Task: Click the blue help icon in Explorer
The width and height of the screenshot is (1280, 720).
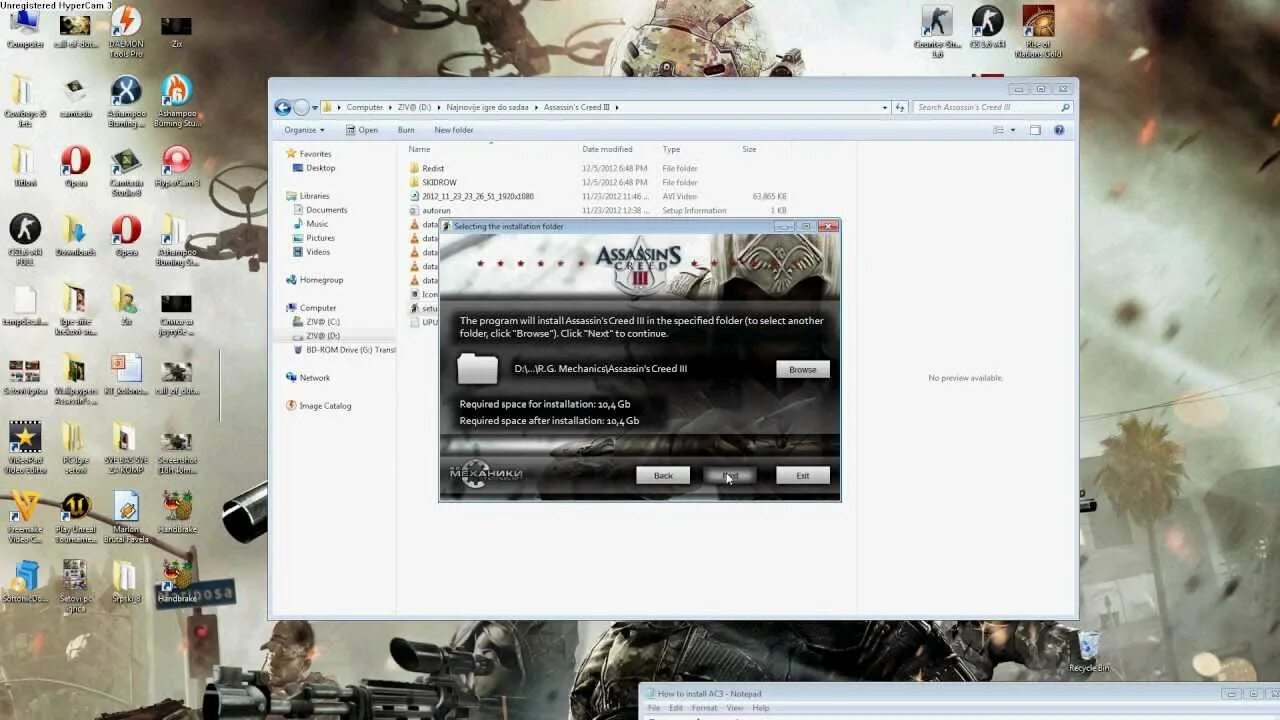Action: (x=1059, y=130)
